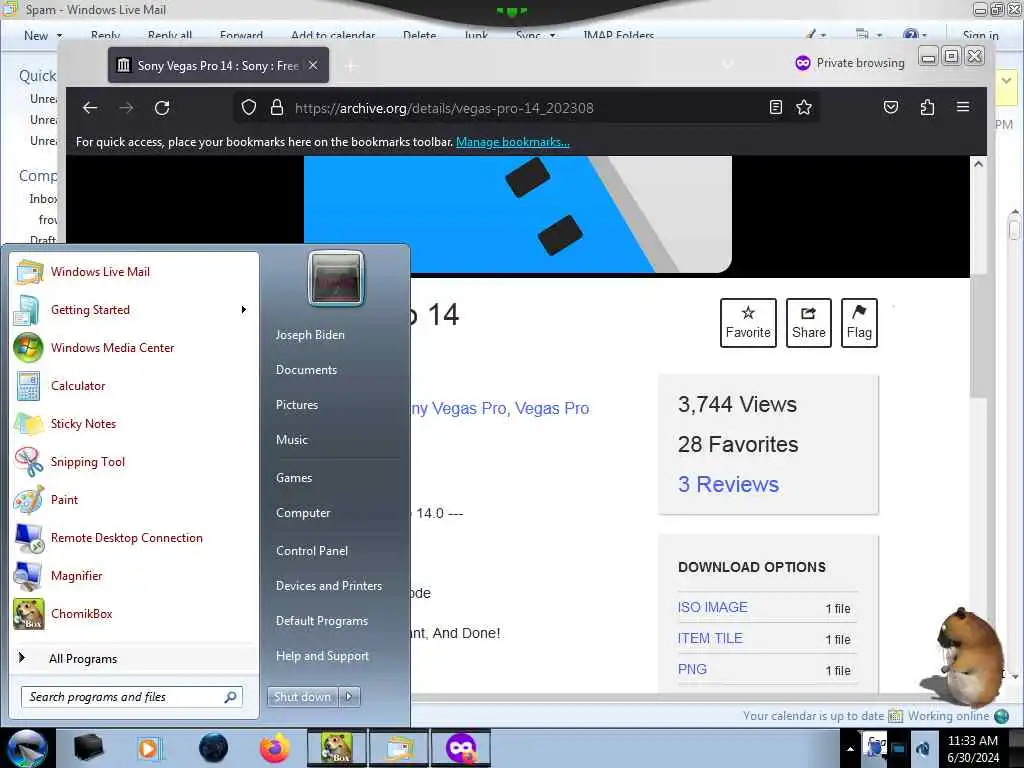Click the taskbar clock 11:33 AM
The height and width of the screenshot is (768, 1024).
pos(973,748)
